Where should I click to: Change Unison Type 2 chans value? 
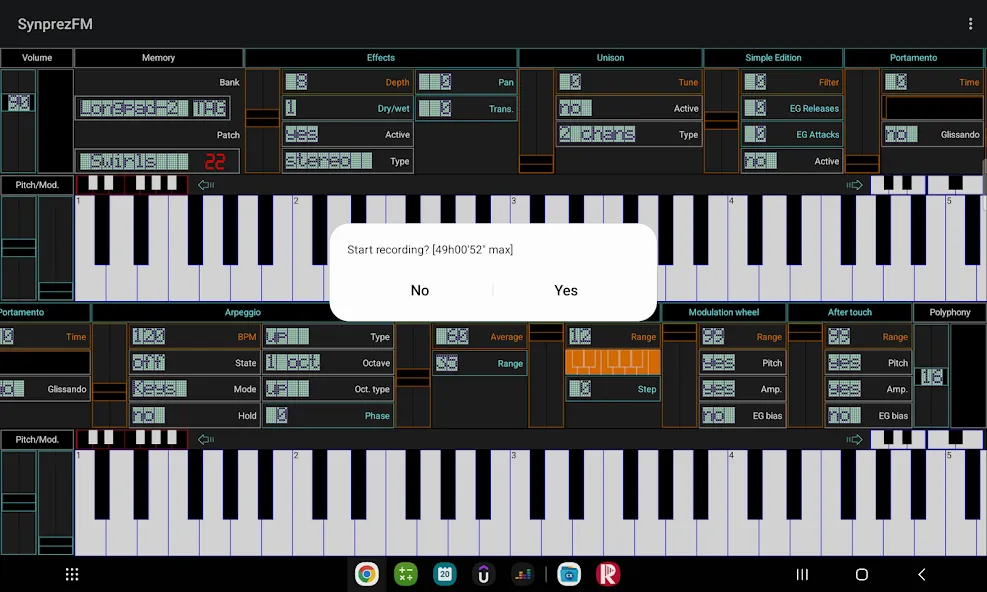pyautogui.click(x=597, y=134)
